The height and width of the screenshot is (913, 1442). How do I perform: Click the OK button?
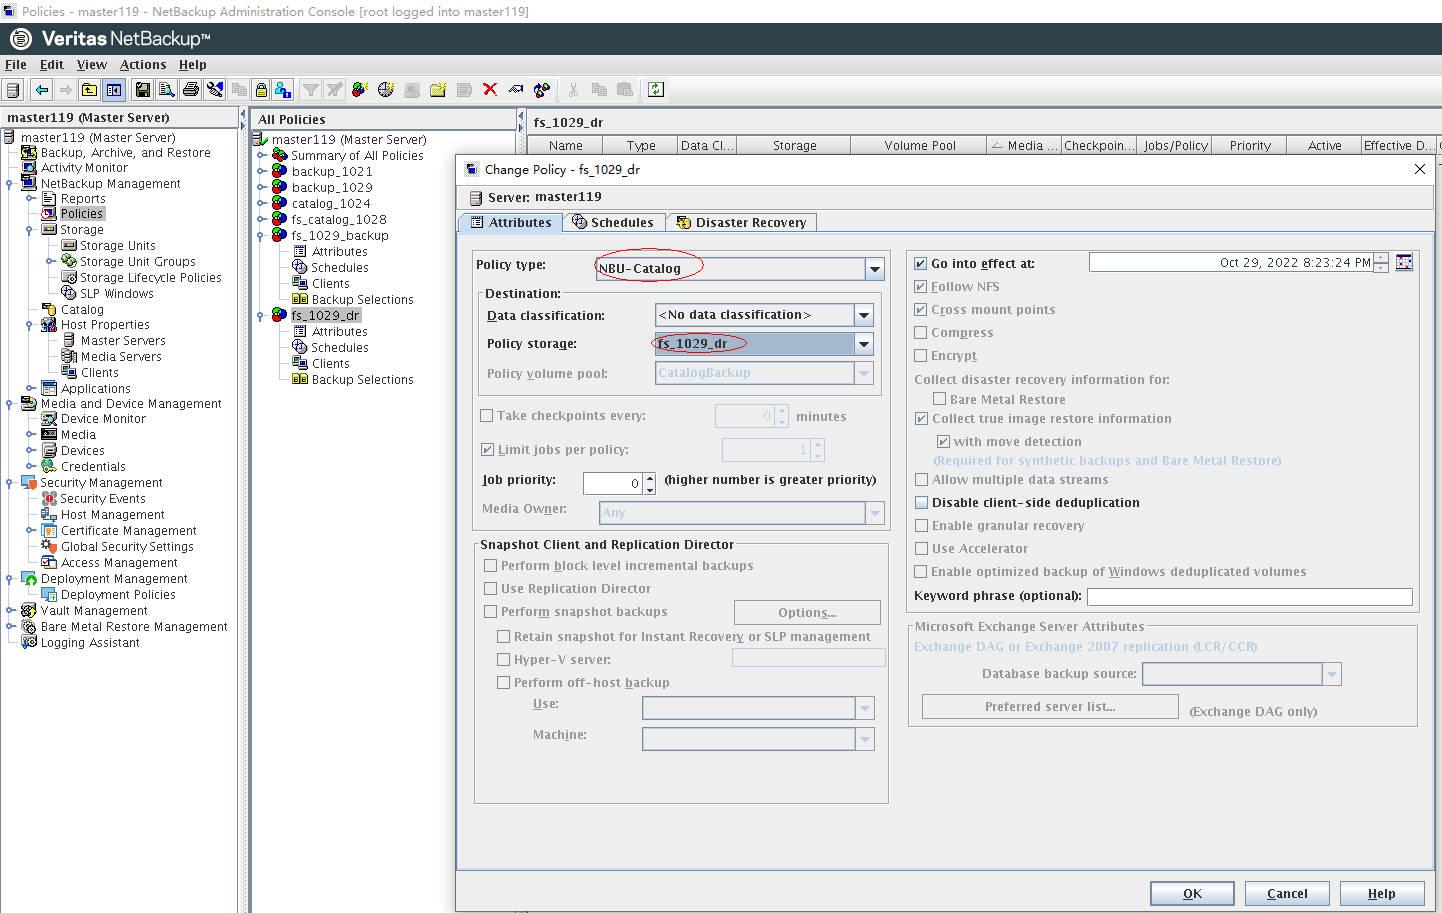pos(1192,894)
